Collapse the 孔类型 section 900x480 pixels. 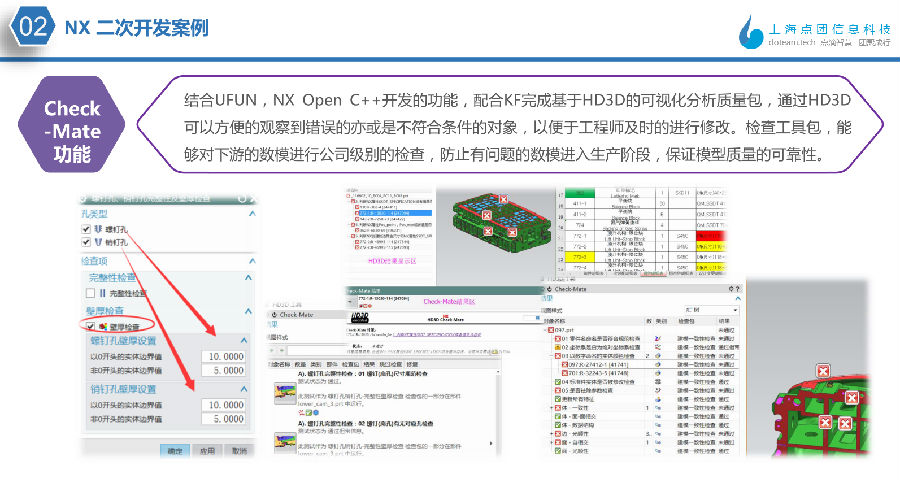(x=252, y=213)
